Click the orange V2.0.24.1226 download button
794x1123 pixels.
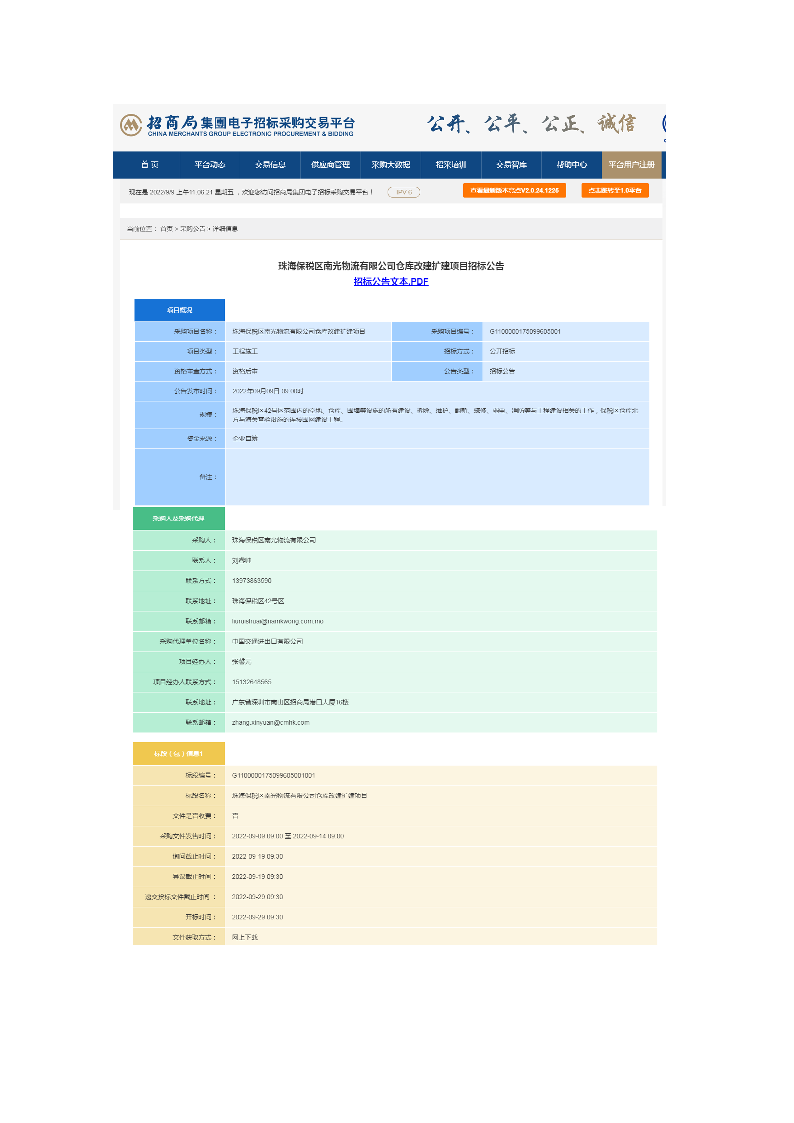(514, 190)
